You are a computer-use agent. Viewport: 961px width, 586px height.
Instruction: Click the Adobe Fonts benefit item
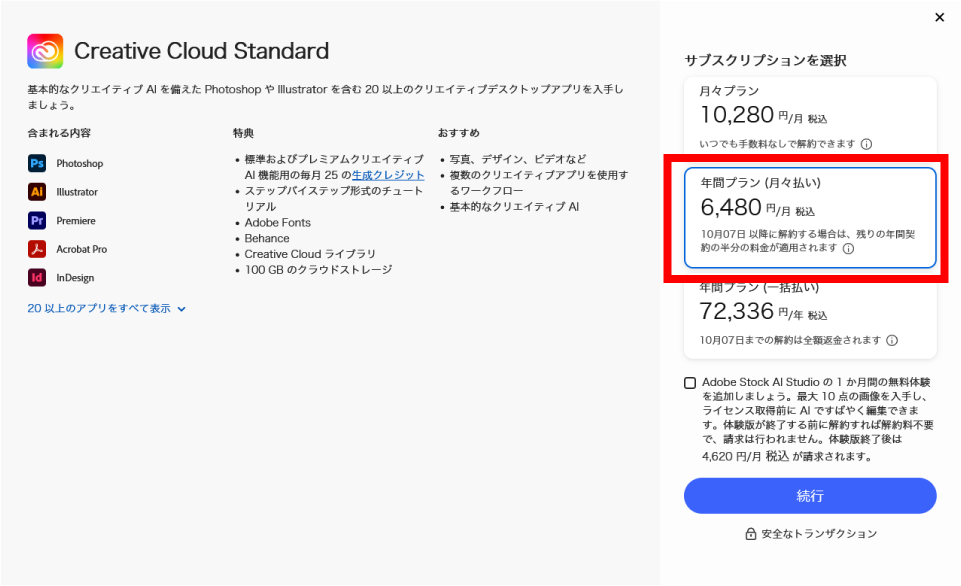pos(278,223)
